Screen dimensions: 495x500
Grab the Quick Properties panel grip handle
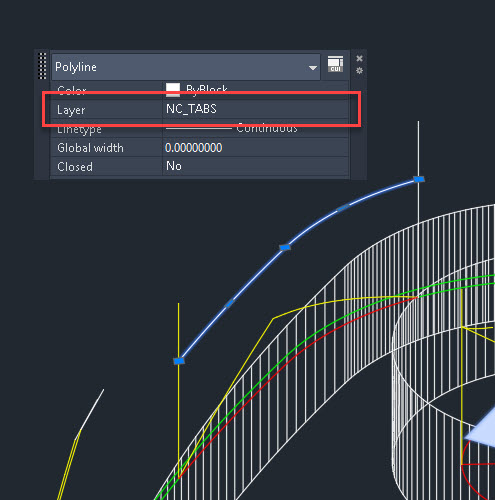[43, 66]
